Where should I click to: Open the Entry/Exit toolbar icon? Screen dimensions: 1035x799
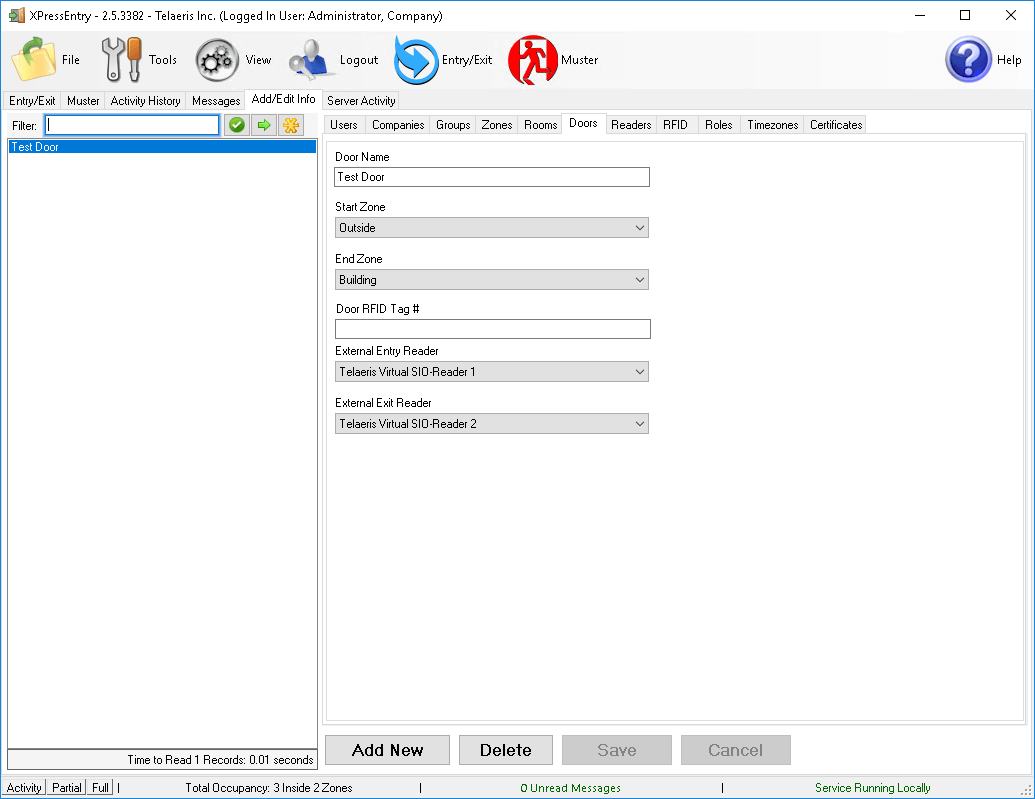[417, 60]
